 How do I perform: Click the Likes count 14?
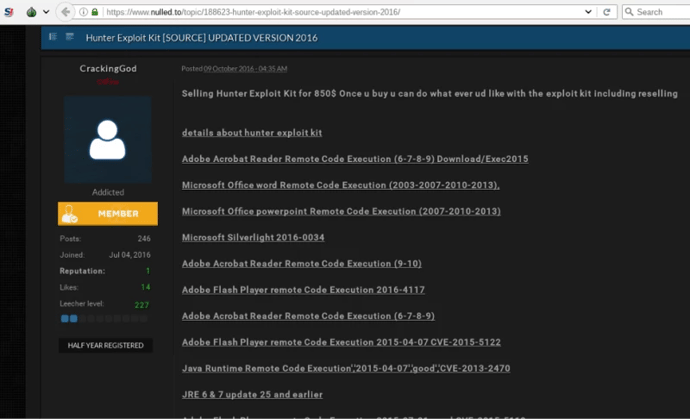pos(146,287)
